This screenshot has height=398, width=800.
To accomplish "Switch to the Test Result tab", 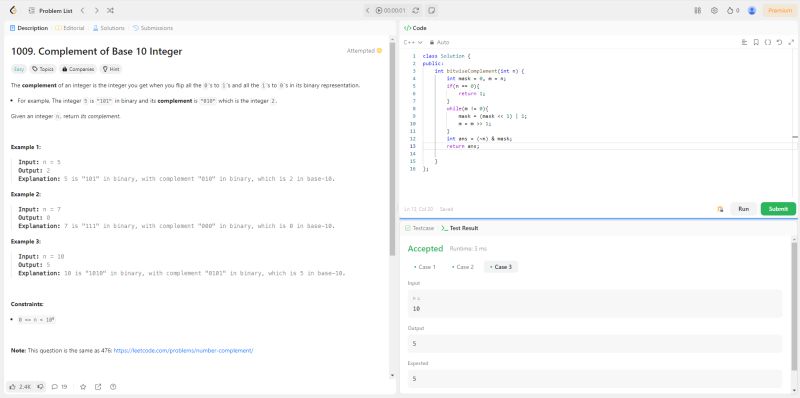I will click(460, 228).
